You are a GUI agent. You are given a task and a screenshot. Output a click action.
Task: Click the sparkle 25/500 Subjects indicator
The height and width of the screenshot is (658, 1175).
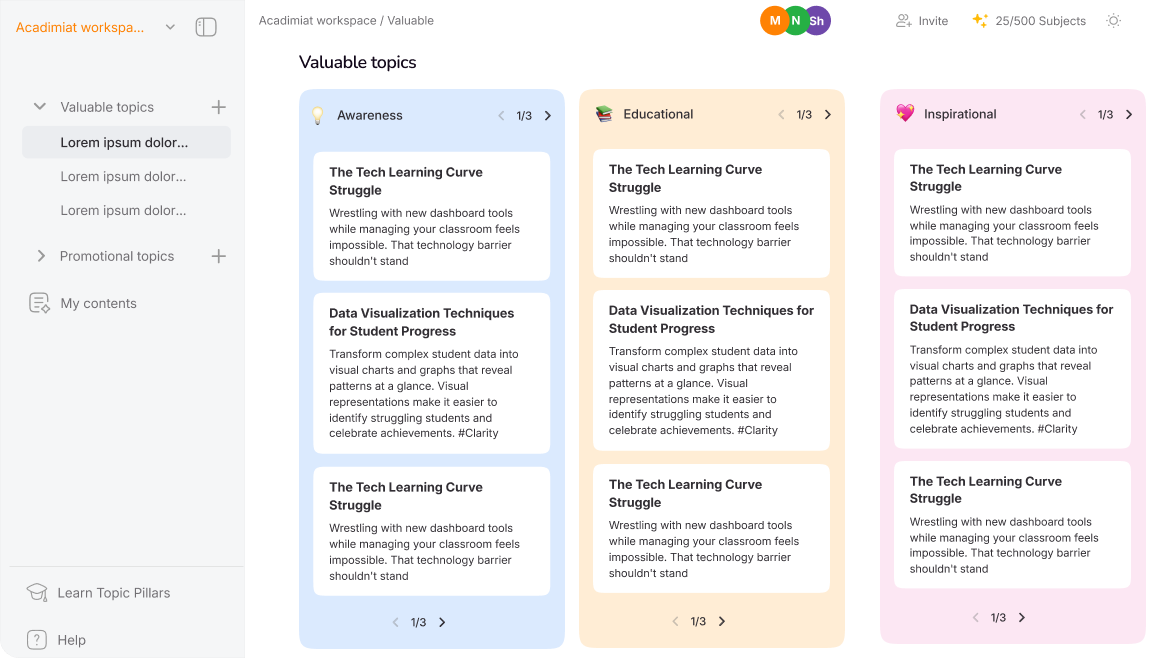click(x=1028, y=20)
